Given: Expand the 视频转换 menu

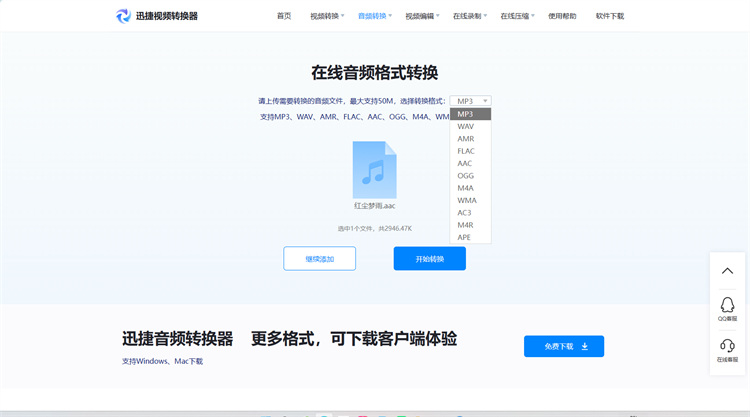Looking at the screenshot, I should 327,16.
